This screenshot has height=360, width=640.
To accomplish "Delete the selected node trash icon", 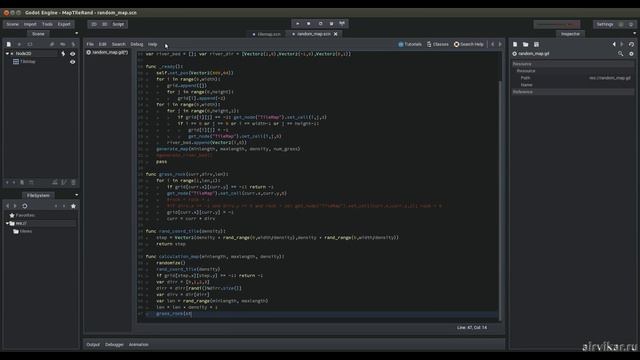I will coord(73,182).
